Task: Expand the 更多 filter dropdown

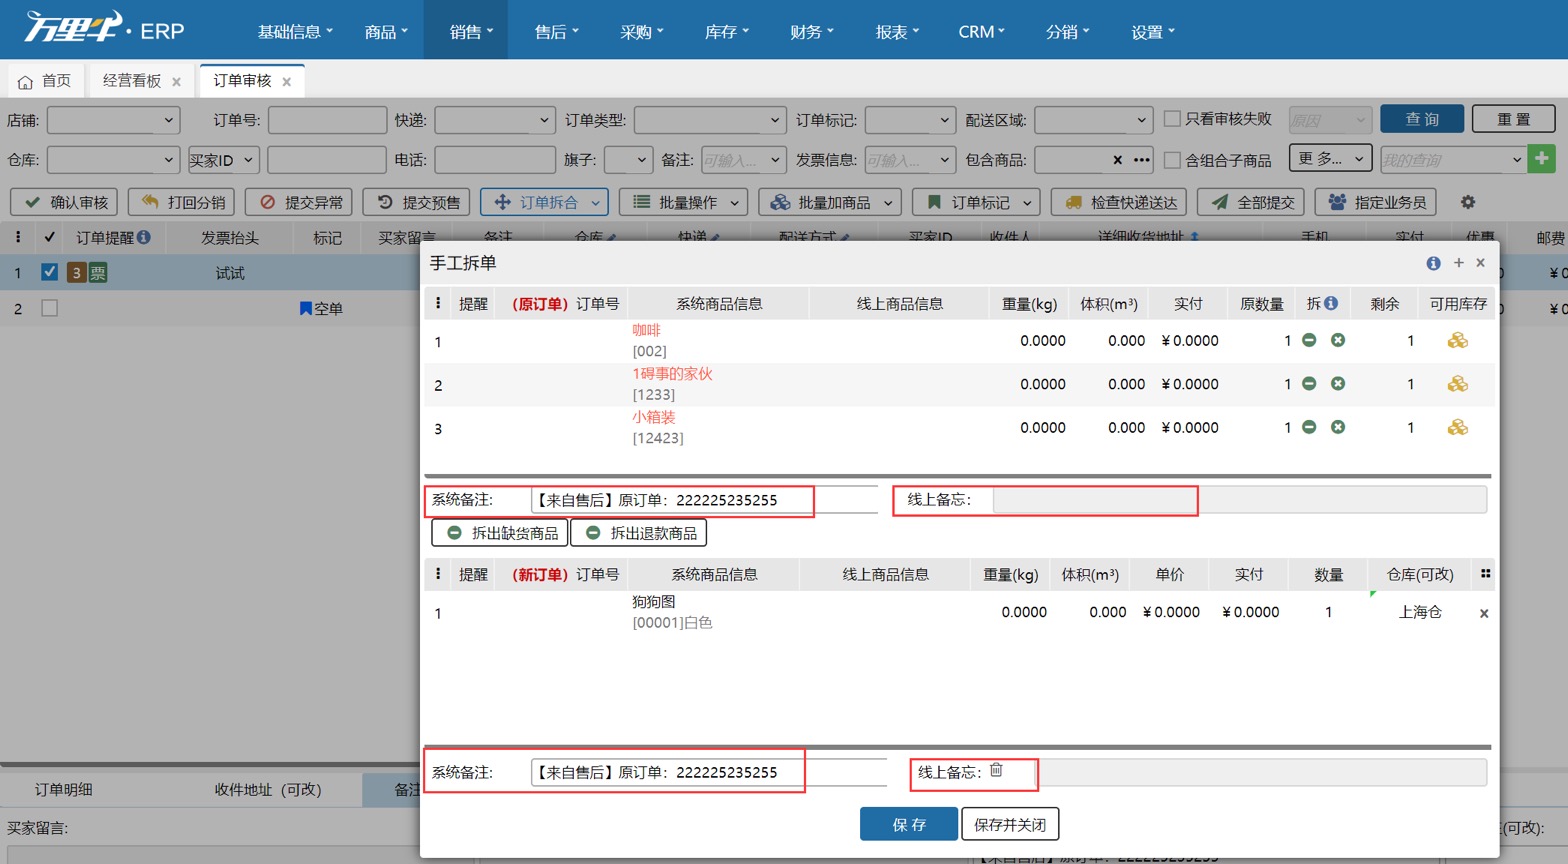Action: pyautogui.click(x=1331, y=159)
